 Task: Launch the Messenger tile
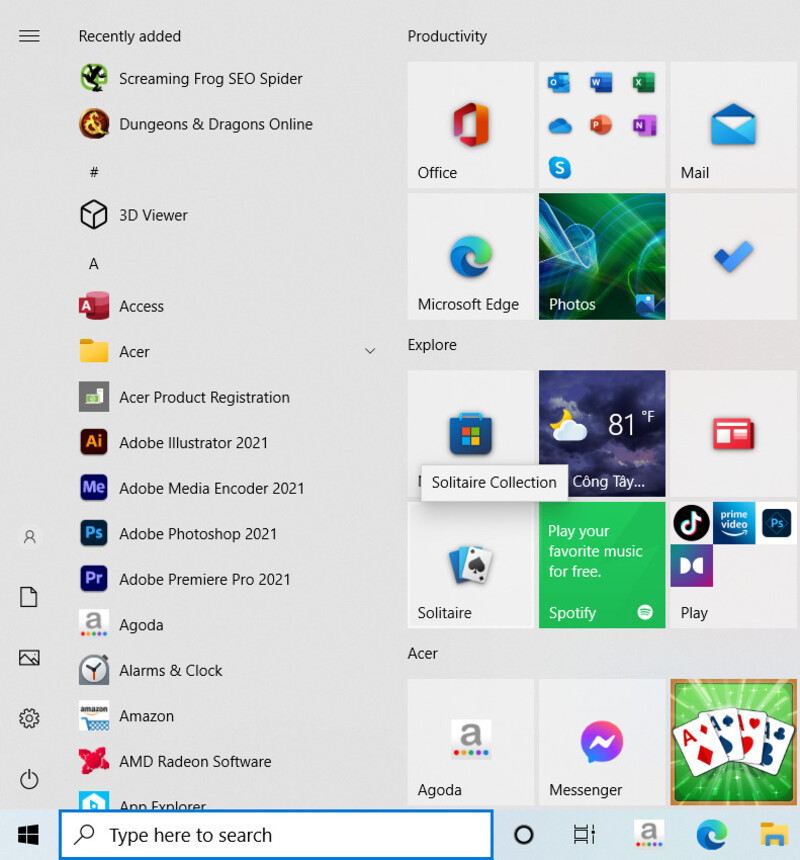[602, 742]
